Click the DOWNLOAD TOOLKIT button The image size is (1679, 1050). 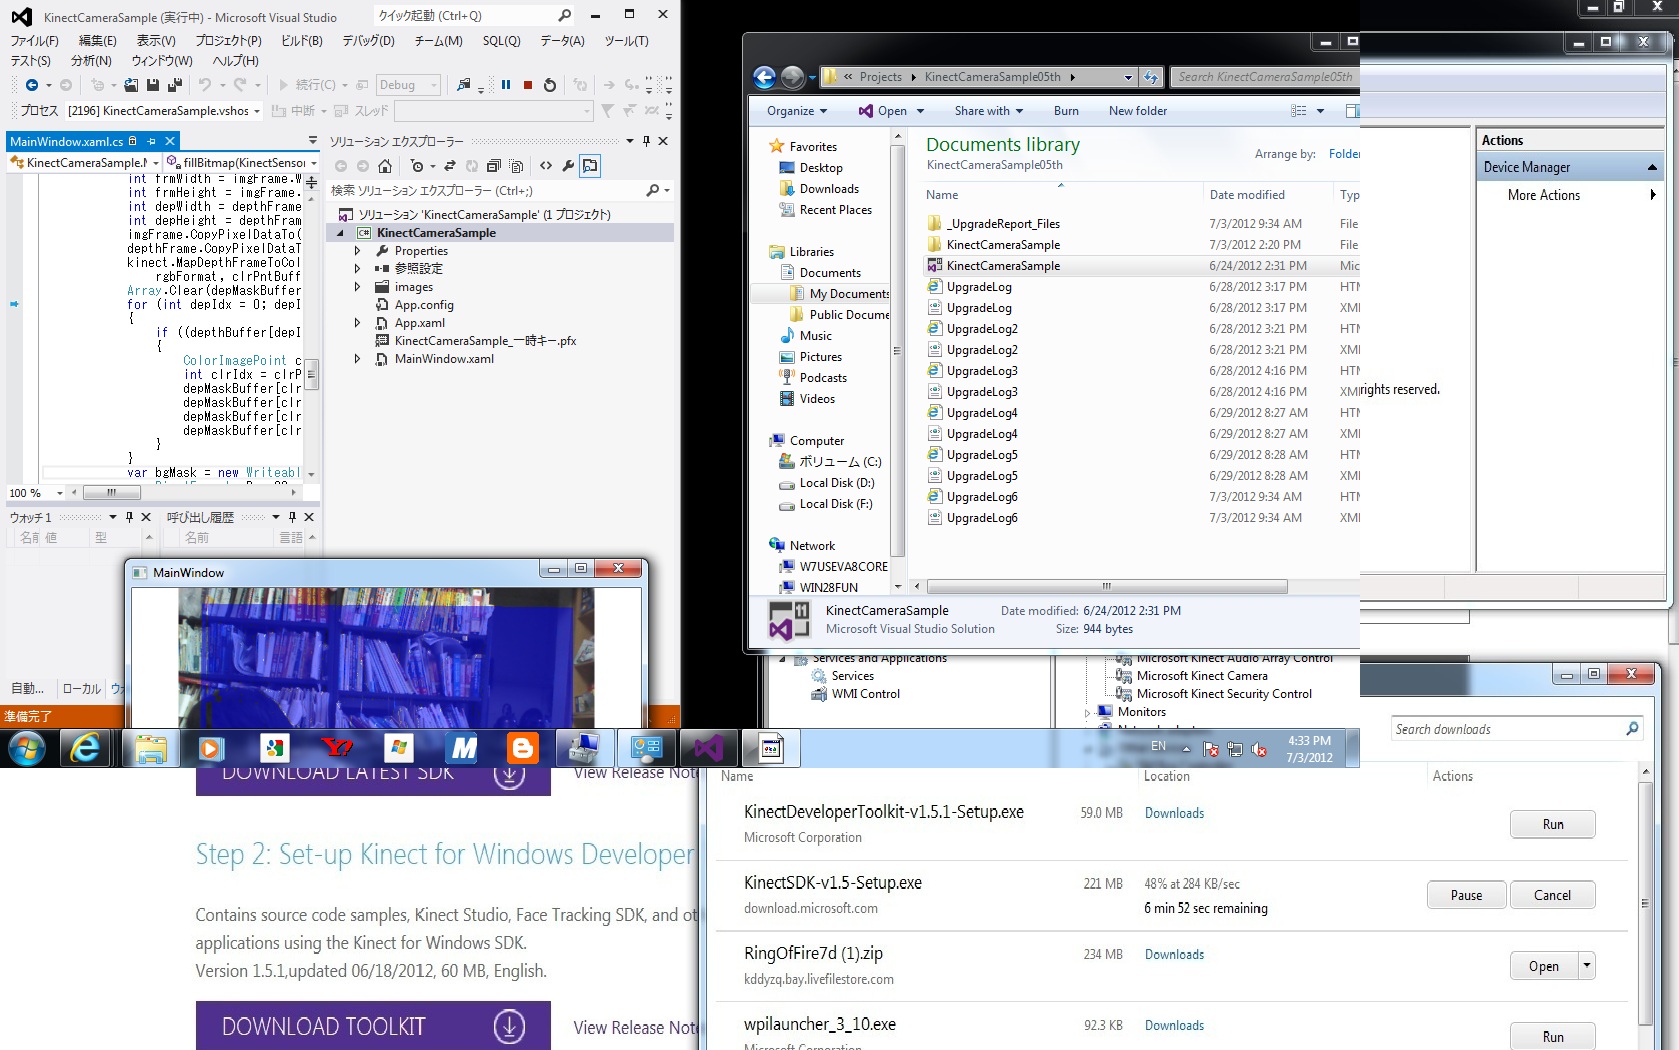[x=373, y=1026]
